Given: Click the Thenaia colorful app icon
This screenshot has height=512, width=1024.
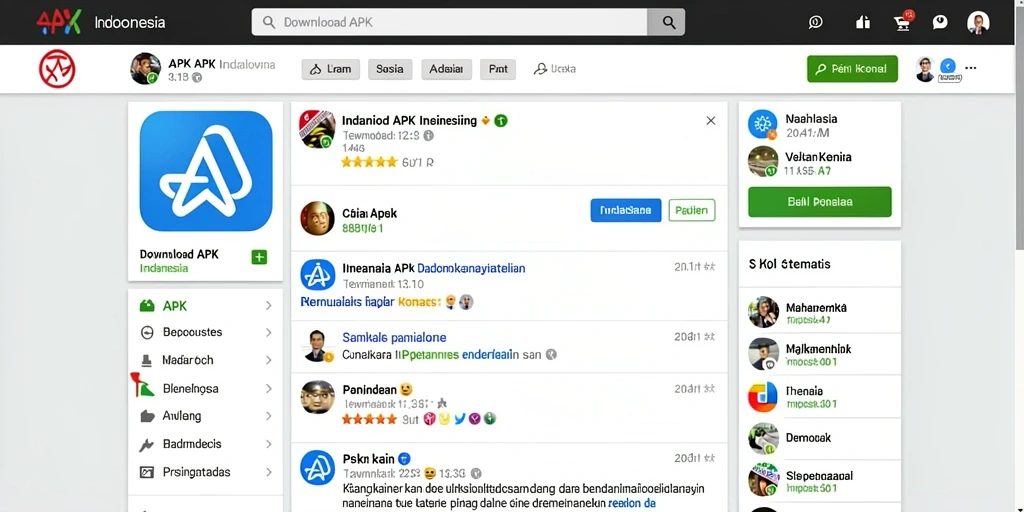Looking at the screenshot, I should tap(763, 396).
